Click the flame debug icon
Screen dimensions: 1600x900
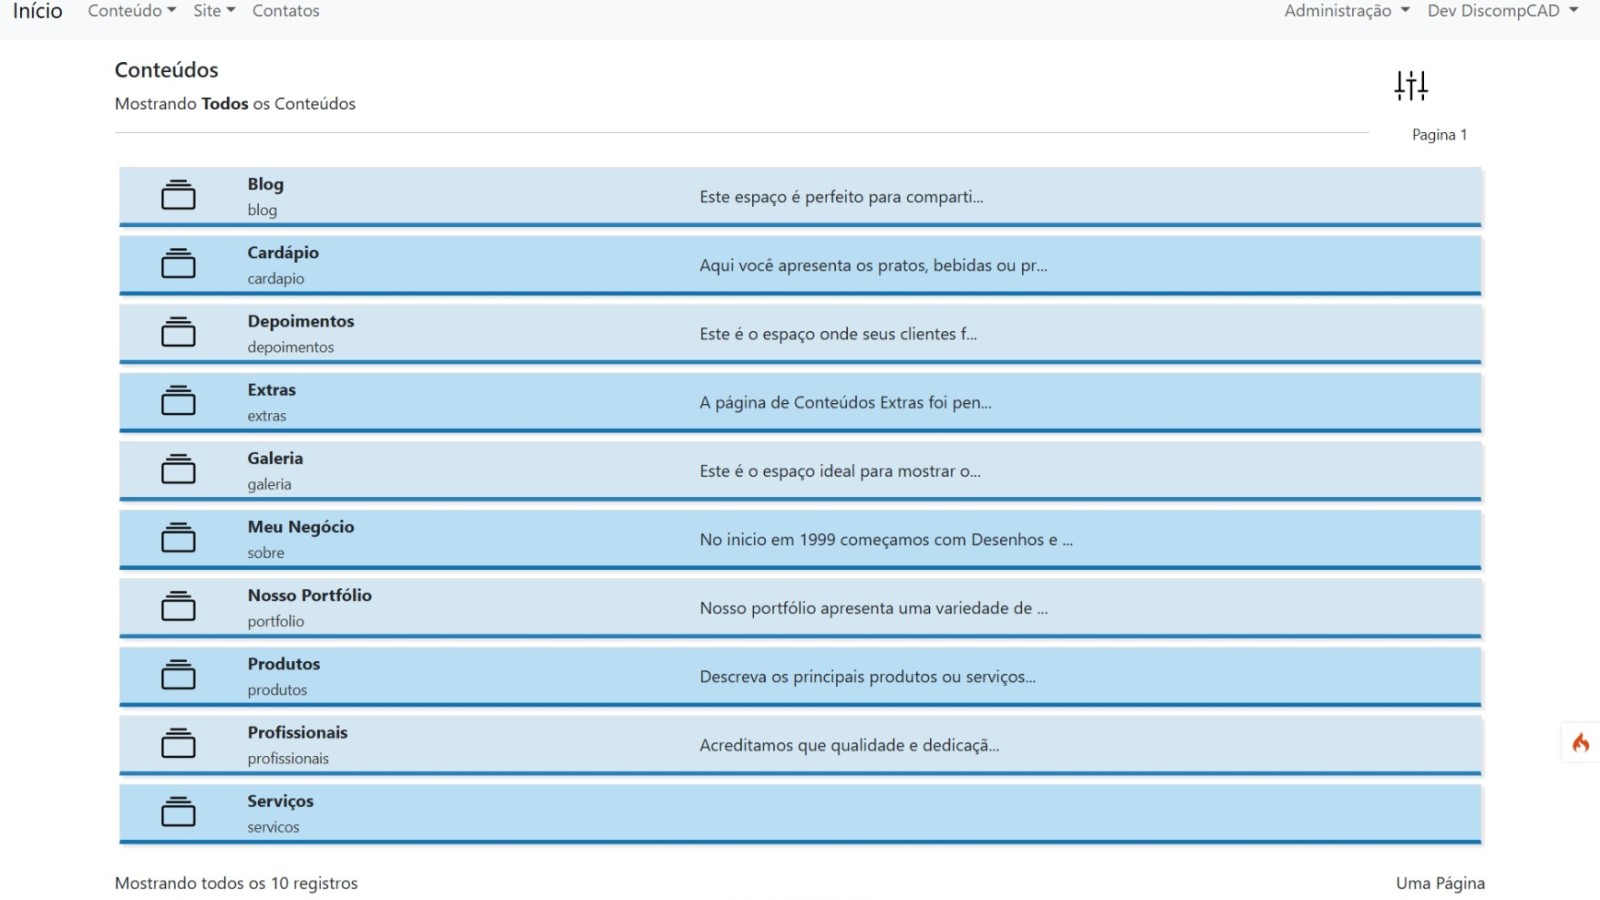click(1581, 742)
